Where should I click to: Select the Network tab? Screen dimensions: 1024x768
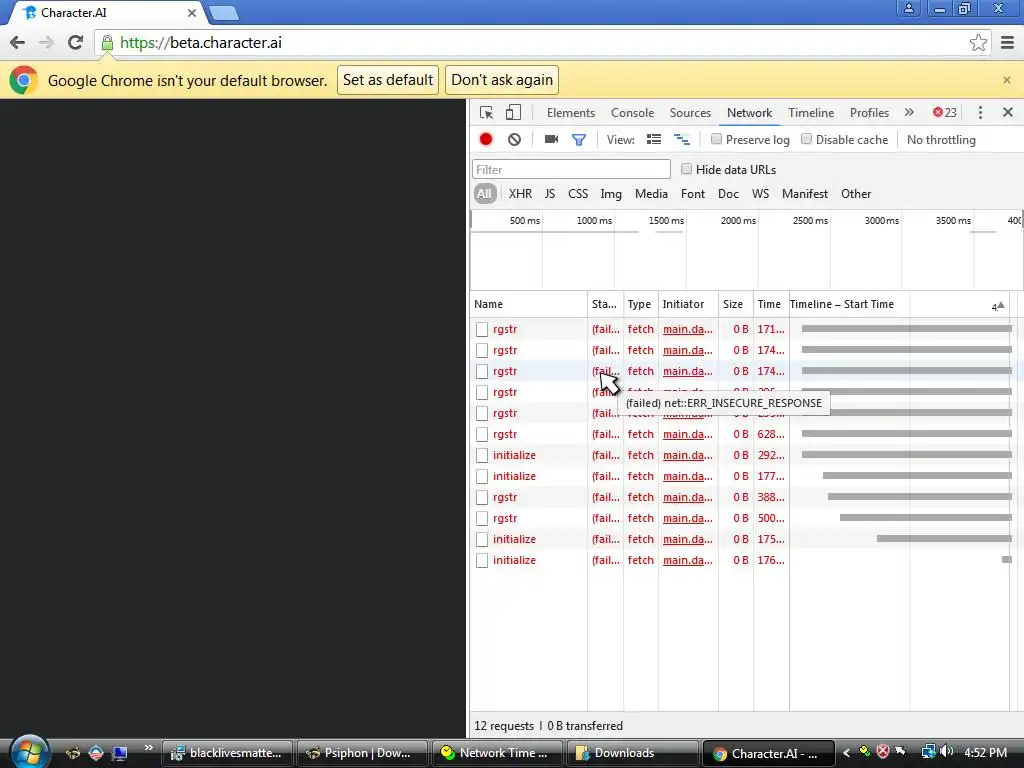point(749,113)
